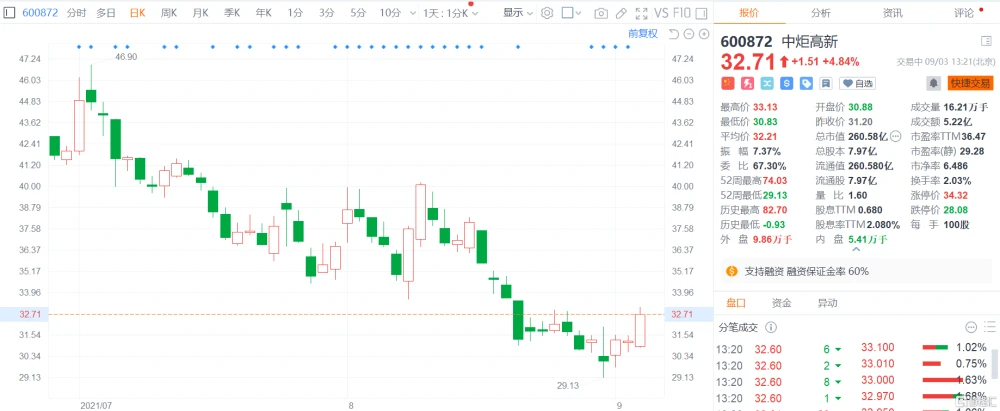1000x411 pixels.
Task: Expand the 显示 display dropdown
Action: point(517,13)
